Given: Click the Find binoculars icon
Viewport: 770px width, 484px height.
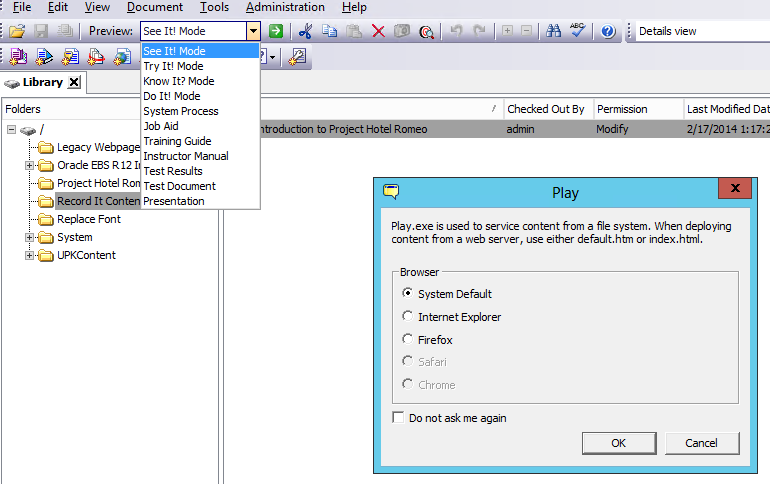Looking at the screenshot, I should click(x=554, y=32).
